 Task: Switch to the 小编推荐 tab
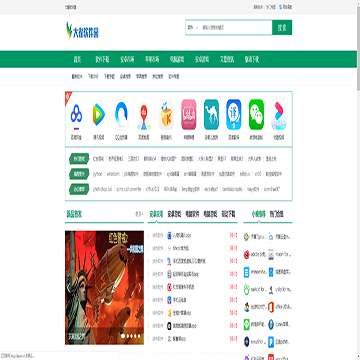[259, 214]
